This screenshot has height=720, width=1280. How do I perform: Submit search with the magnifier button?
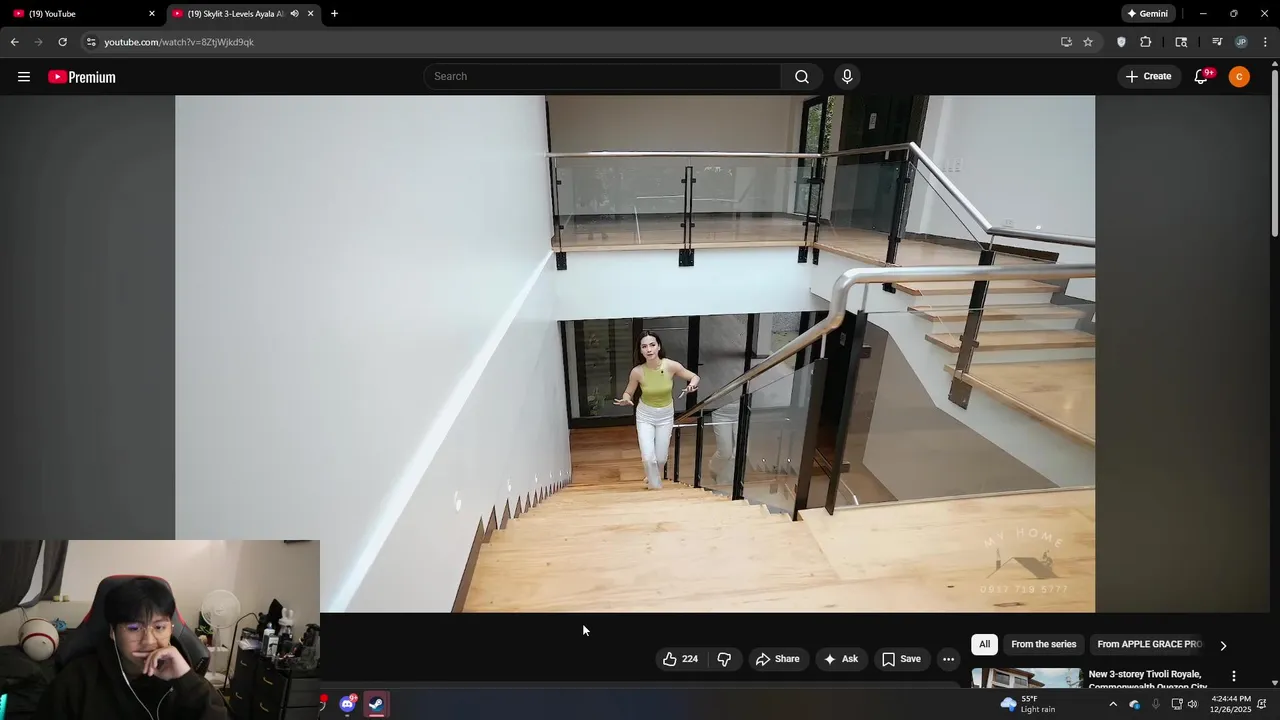(802, 77)
